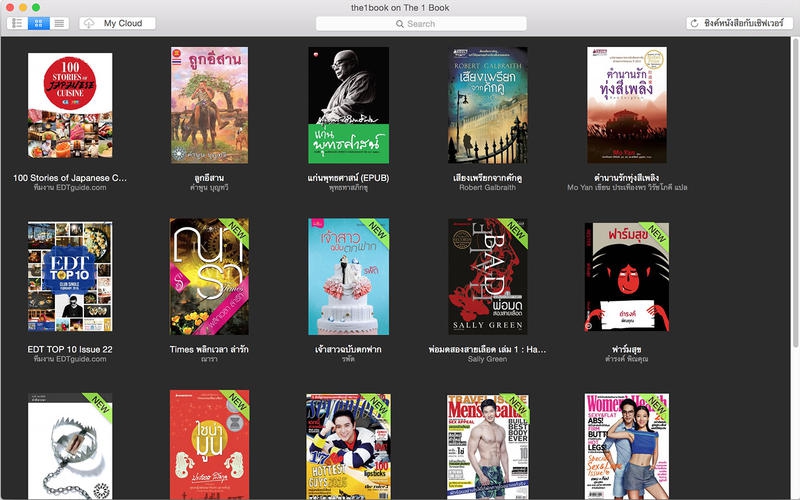
Task: Open the Times พลิกเวลา ล่ารัก cover
Action: (209, 277)
